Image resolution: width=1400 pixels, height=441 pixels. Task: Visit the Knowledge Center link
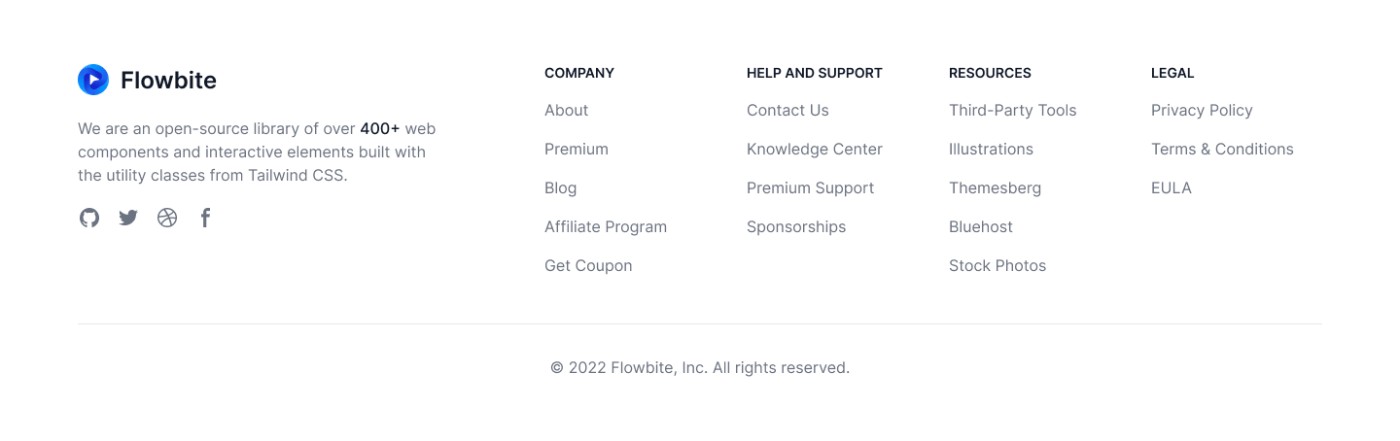pos(815,149)
